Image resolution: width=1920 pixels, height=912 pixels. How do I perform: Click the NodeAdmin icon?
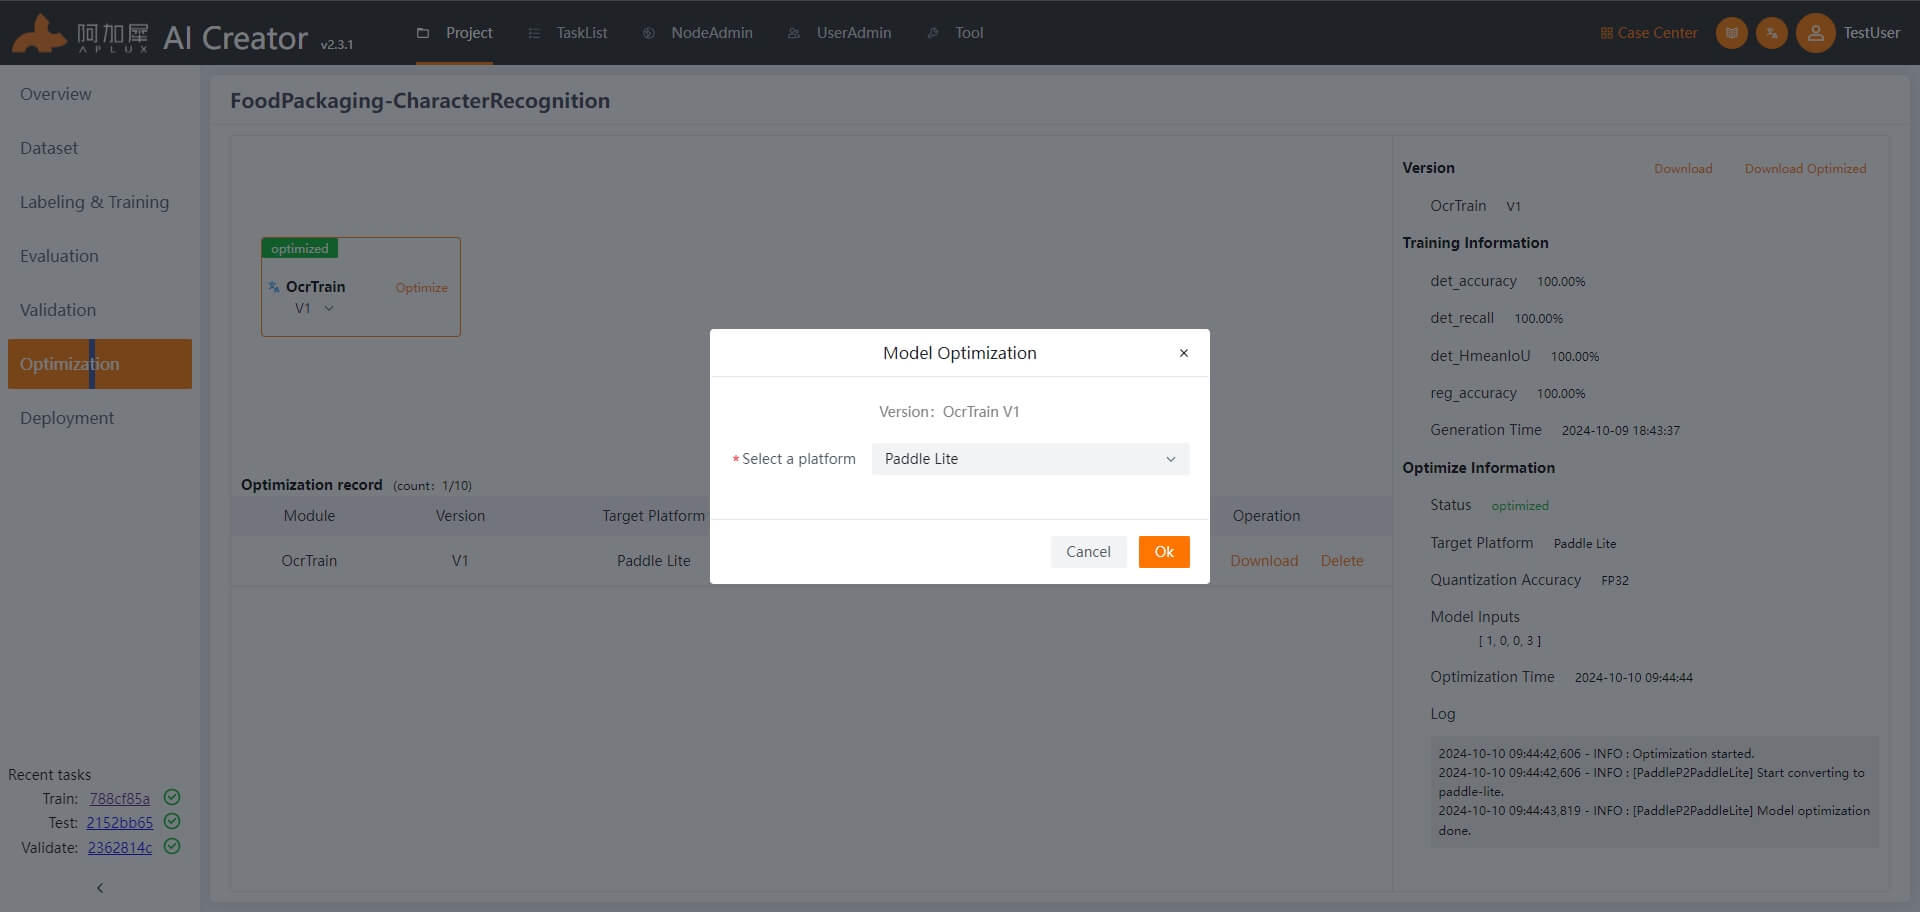pyautogui.click(x=649, y=33)
